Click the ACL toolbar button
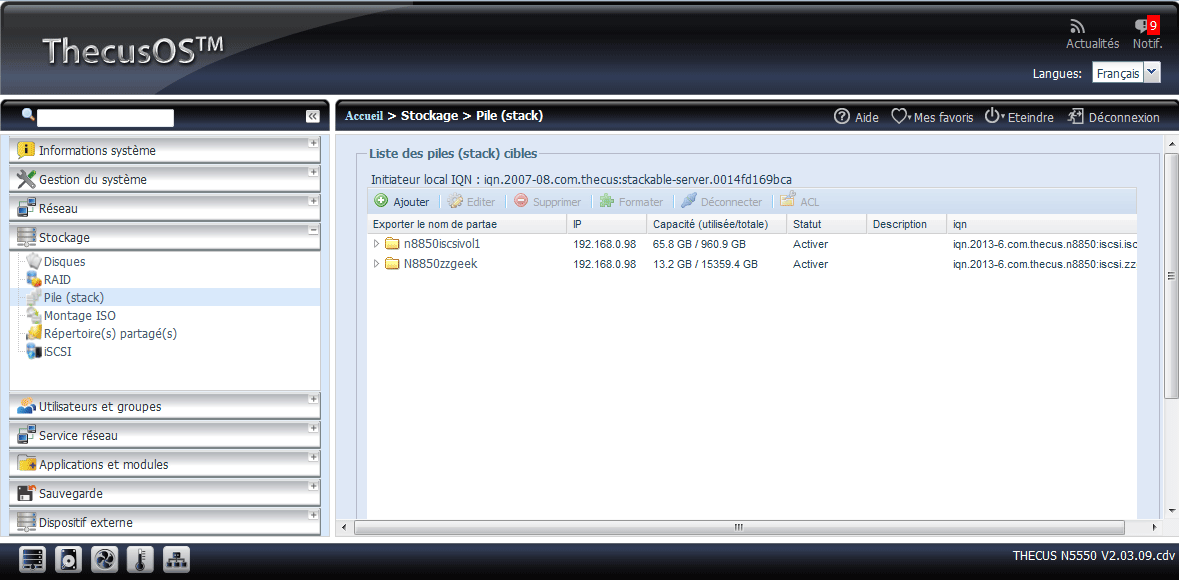This screenshot has width=1179, height=580. coord(800,202)
